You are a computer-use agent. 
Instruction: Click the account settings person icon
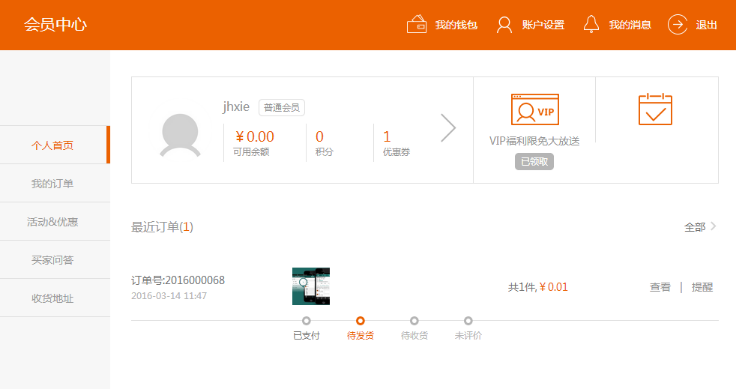pyautogui.click(x=504, y=24)
